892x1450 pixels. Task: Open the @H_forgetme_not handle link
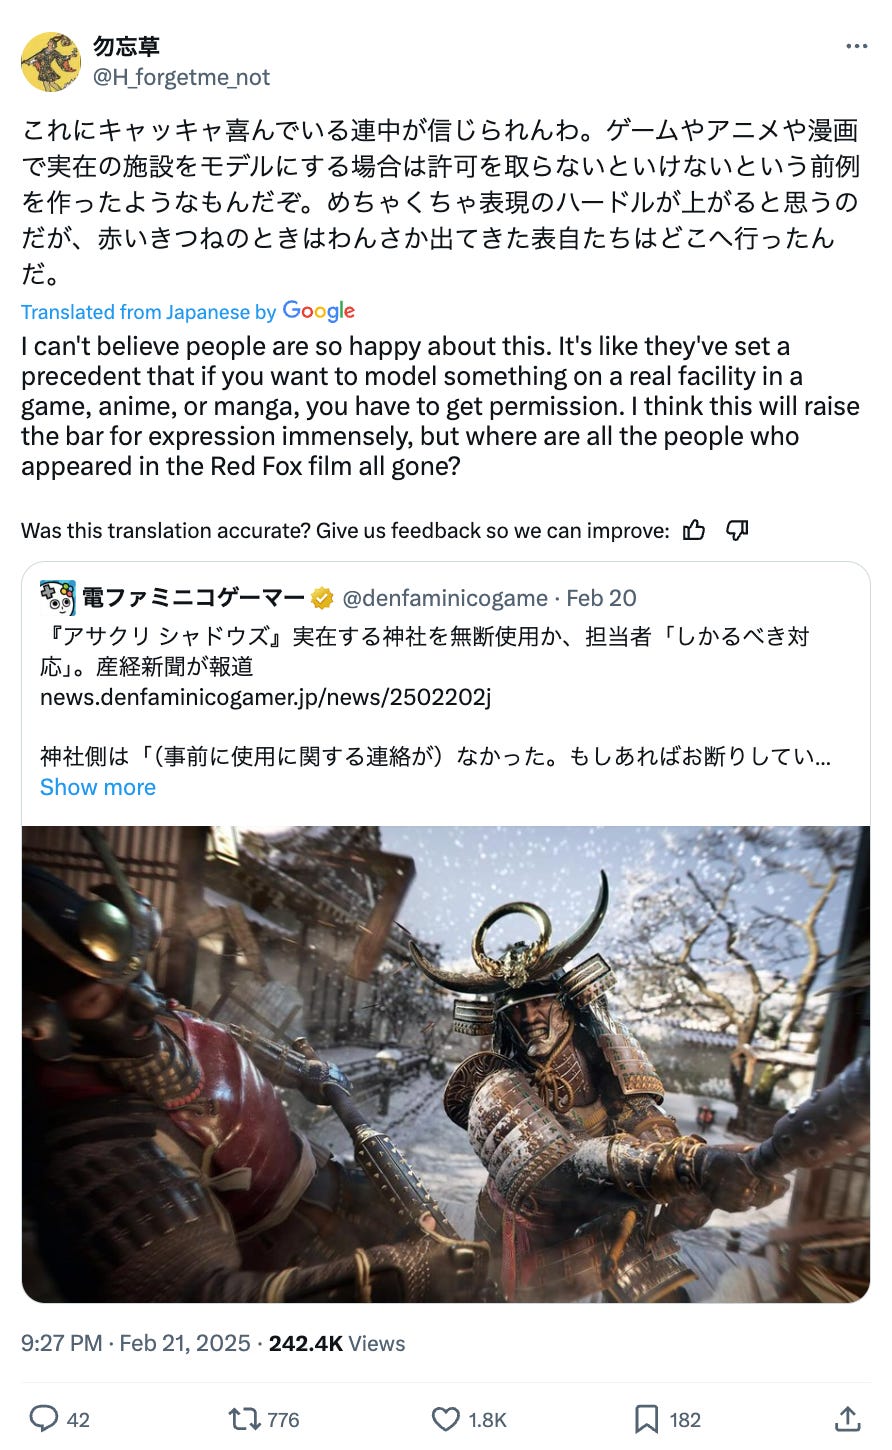181,76
